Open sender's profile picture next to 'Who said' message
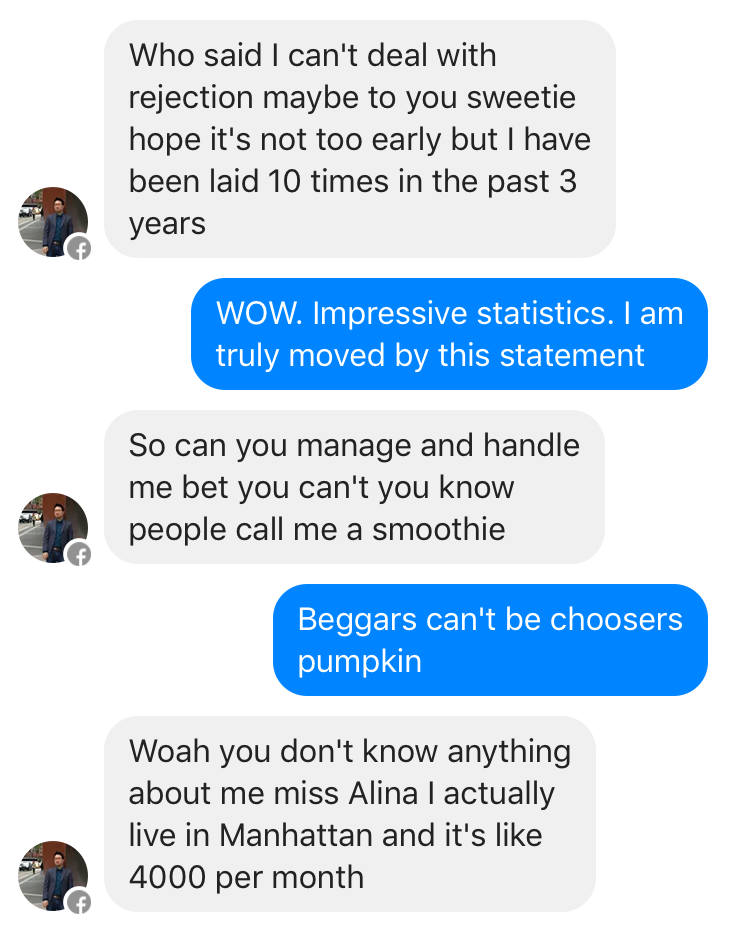747x928 pixels. tap(53, 222)
